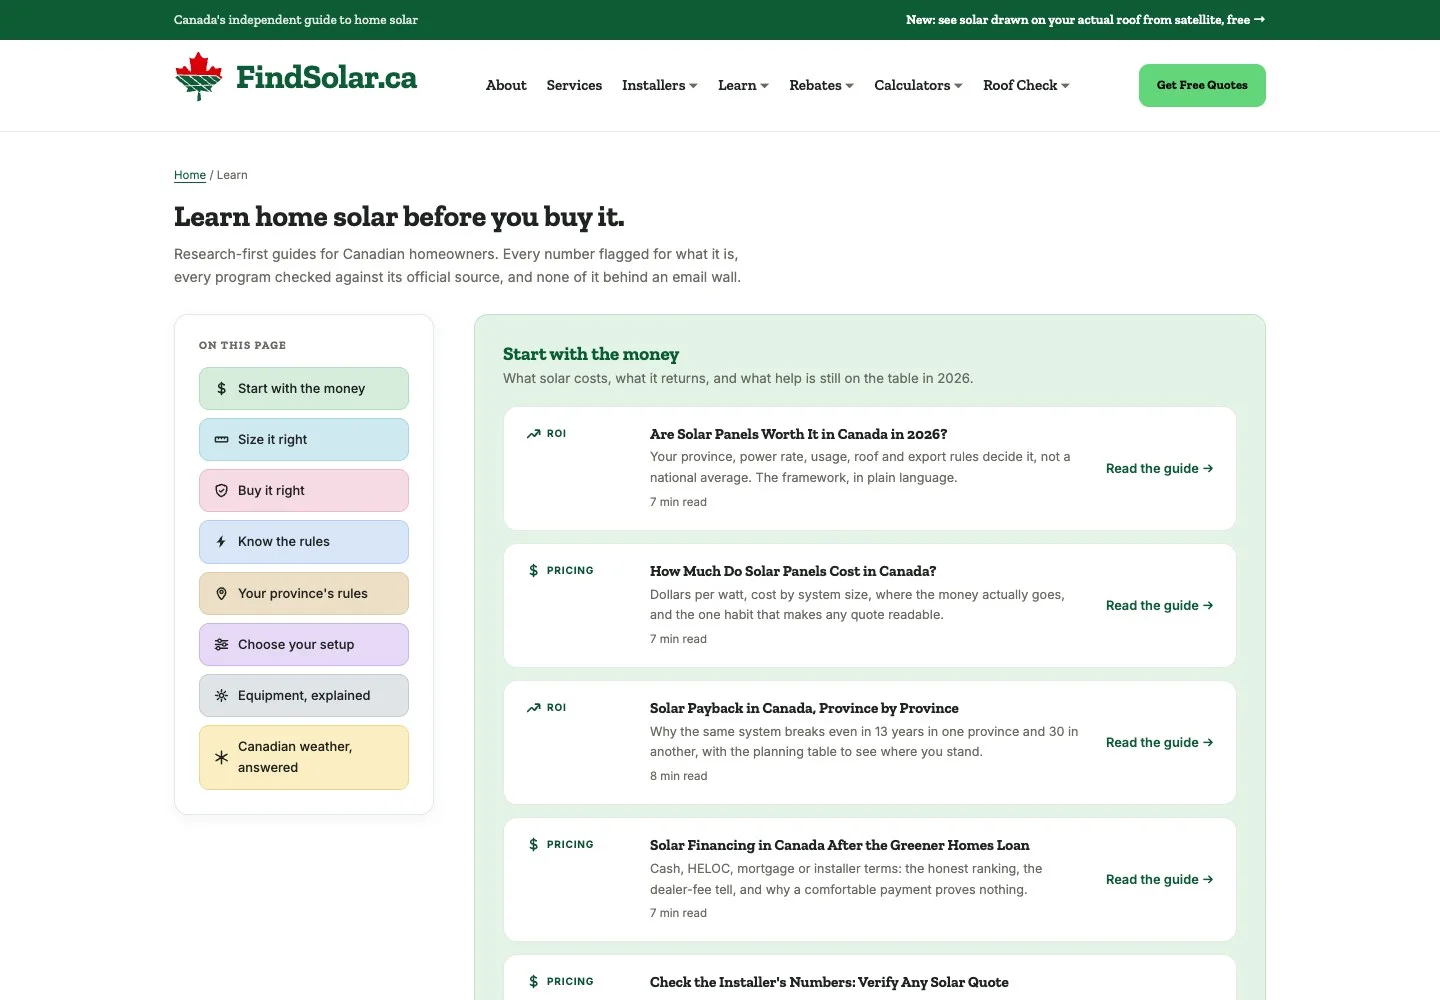Open the 'Solar Financing in Canada After the Greener Homes Loan' title

tap(840, 845)
